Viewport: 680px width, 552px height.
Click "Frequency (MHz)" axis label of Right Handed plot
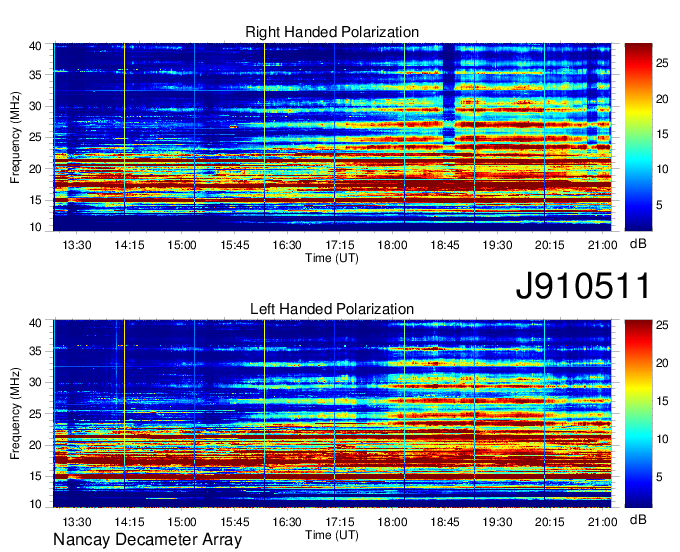point(15,137)
